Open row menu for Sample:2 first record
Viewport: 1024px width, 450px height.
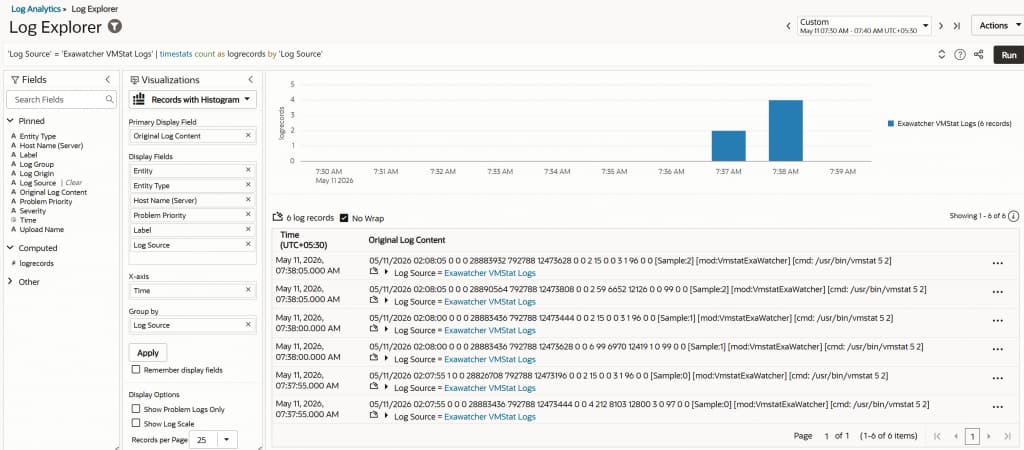pos(997,263)
